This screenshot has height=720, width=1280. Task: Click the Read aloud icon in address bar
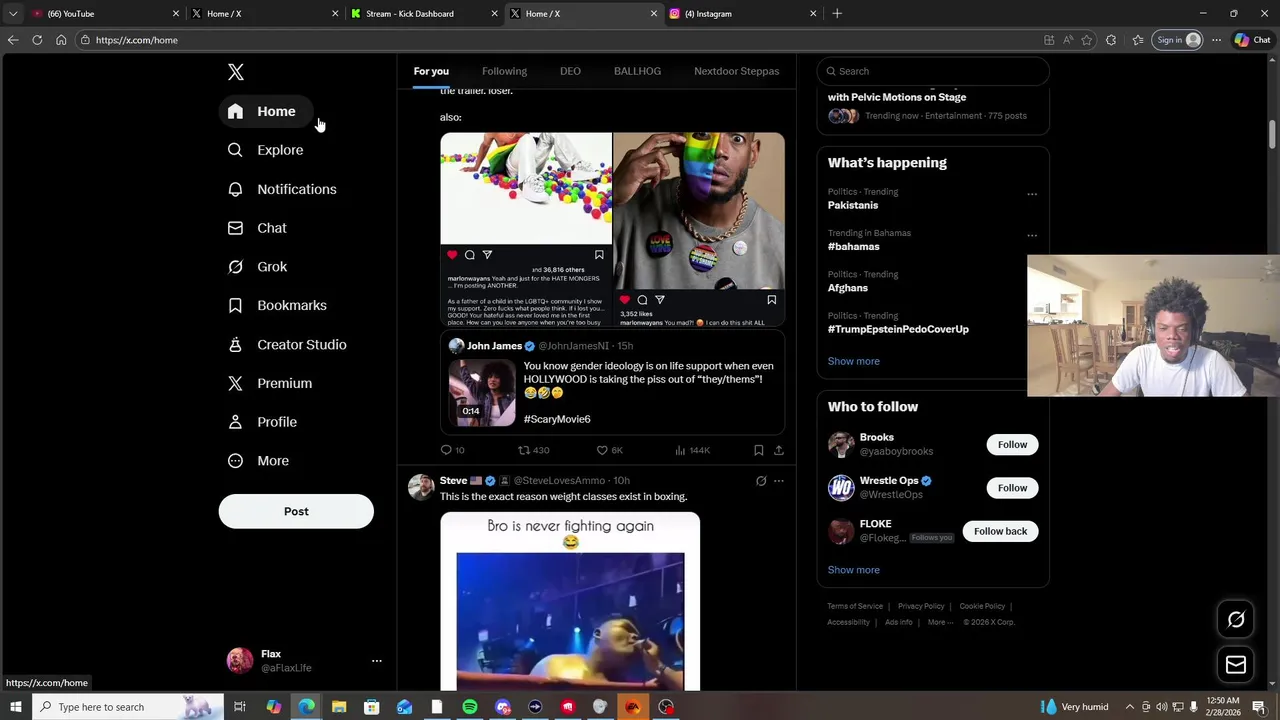(x=1068, y=40)
